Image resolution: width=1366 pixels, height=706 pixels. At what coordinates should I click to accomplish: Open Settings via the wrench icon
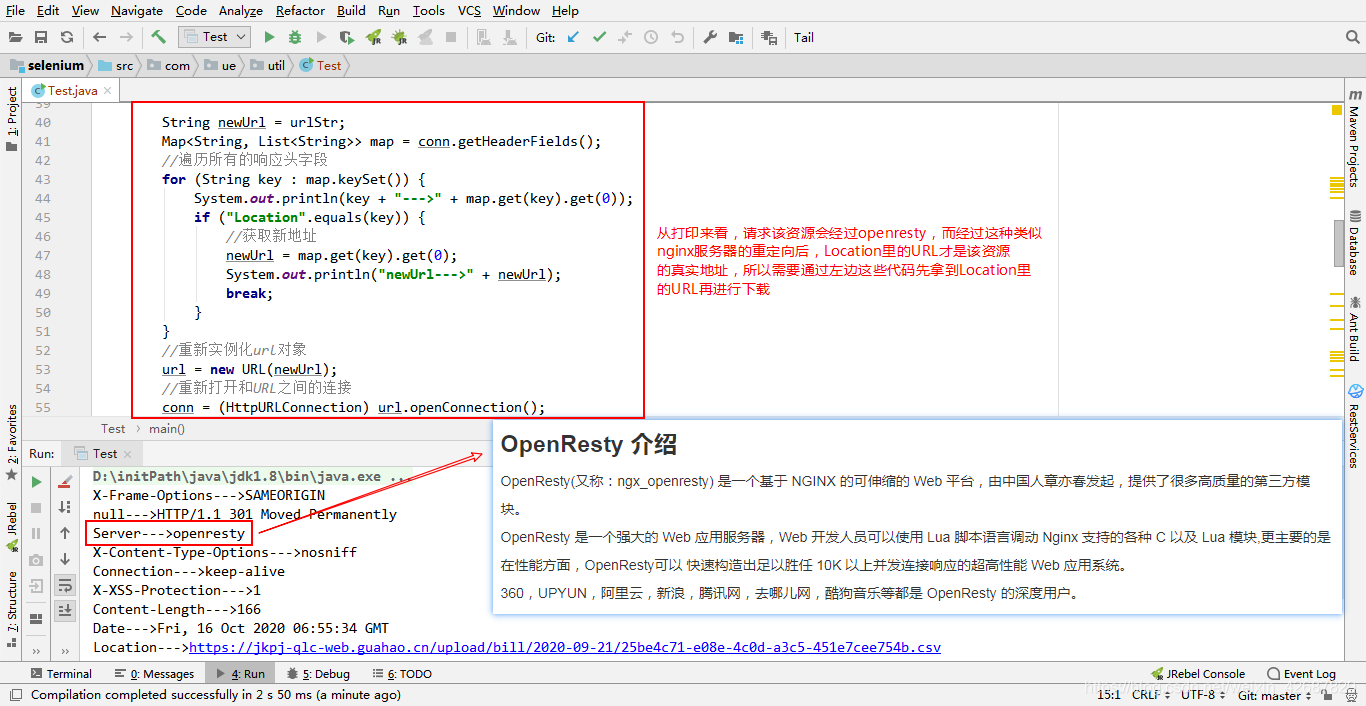click(x=710, y=37)
